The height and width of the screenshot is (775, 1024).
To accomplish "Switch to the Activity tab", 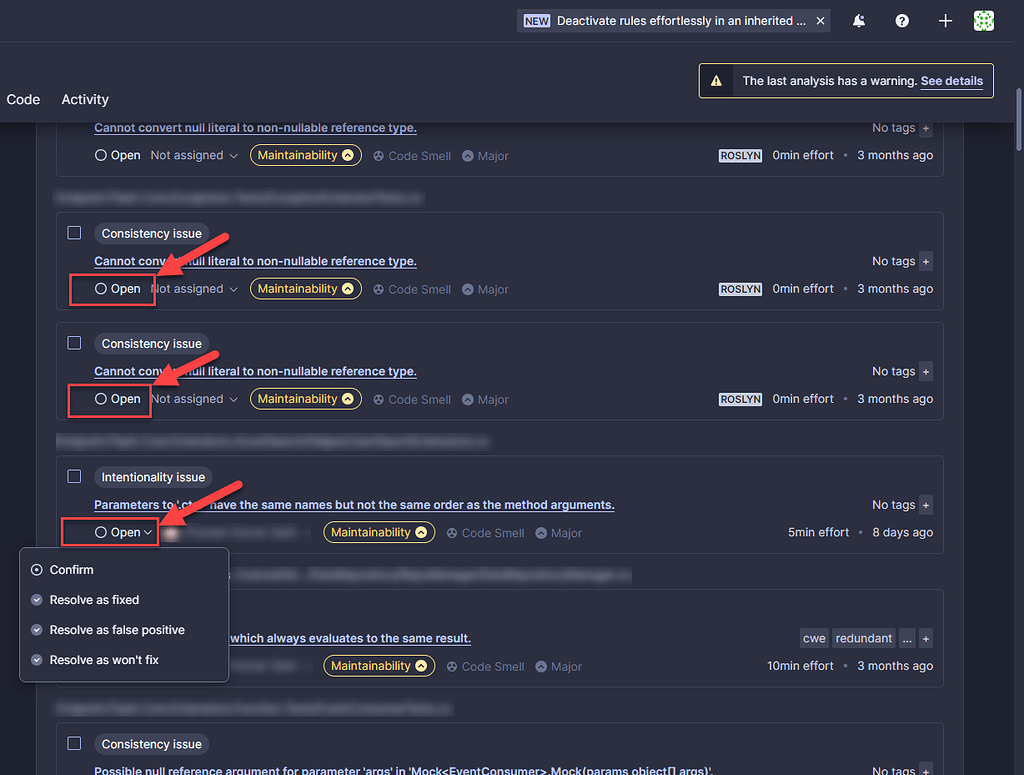I will pos(84,99).
